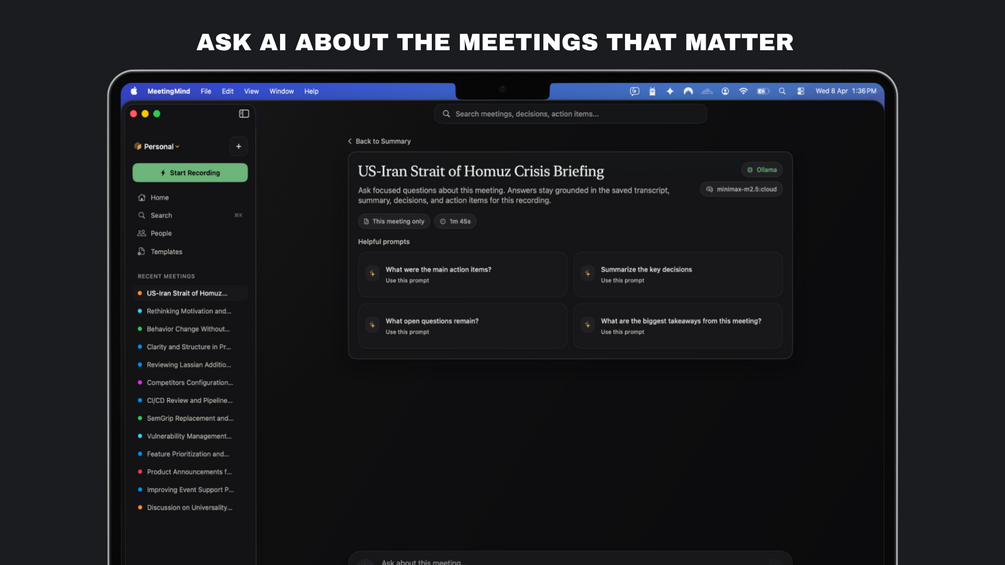This screenshot has width=1005, height=565.
Task: Open Competitors Configuration meeting
Action: 190,382
